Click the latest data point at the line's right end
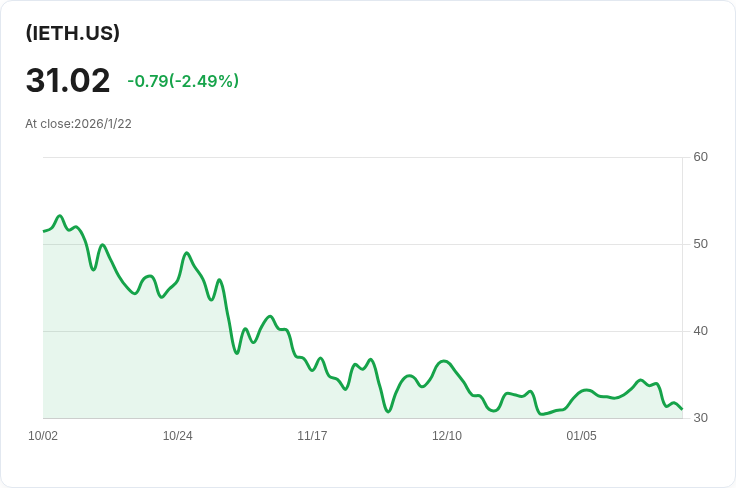Screen dimensions: 736x488 coord(681,408)
